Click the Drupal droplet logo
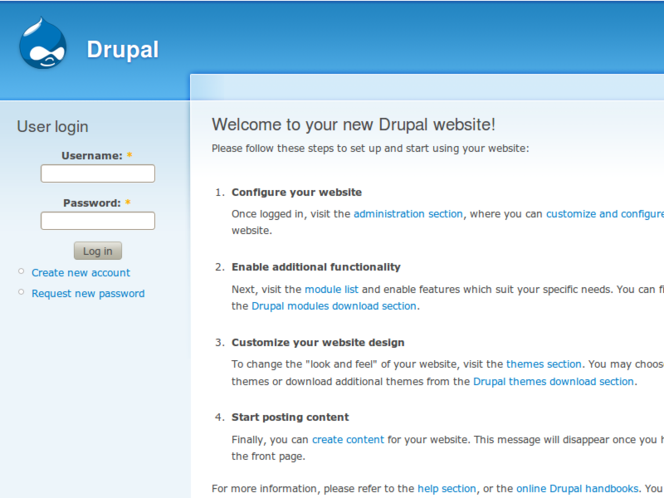 tap(43, 45)
